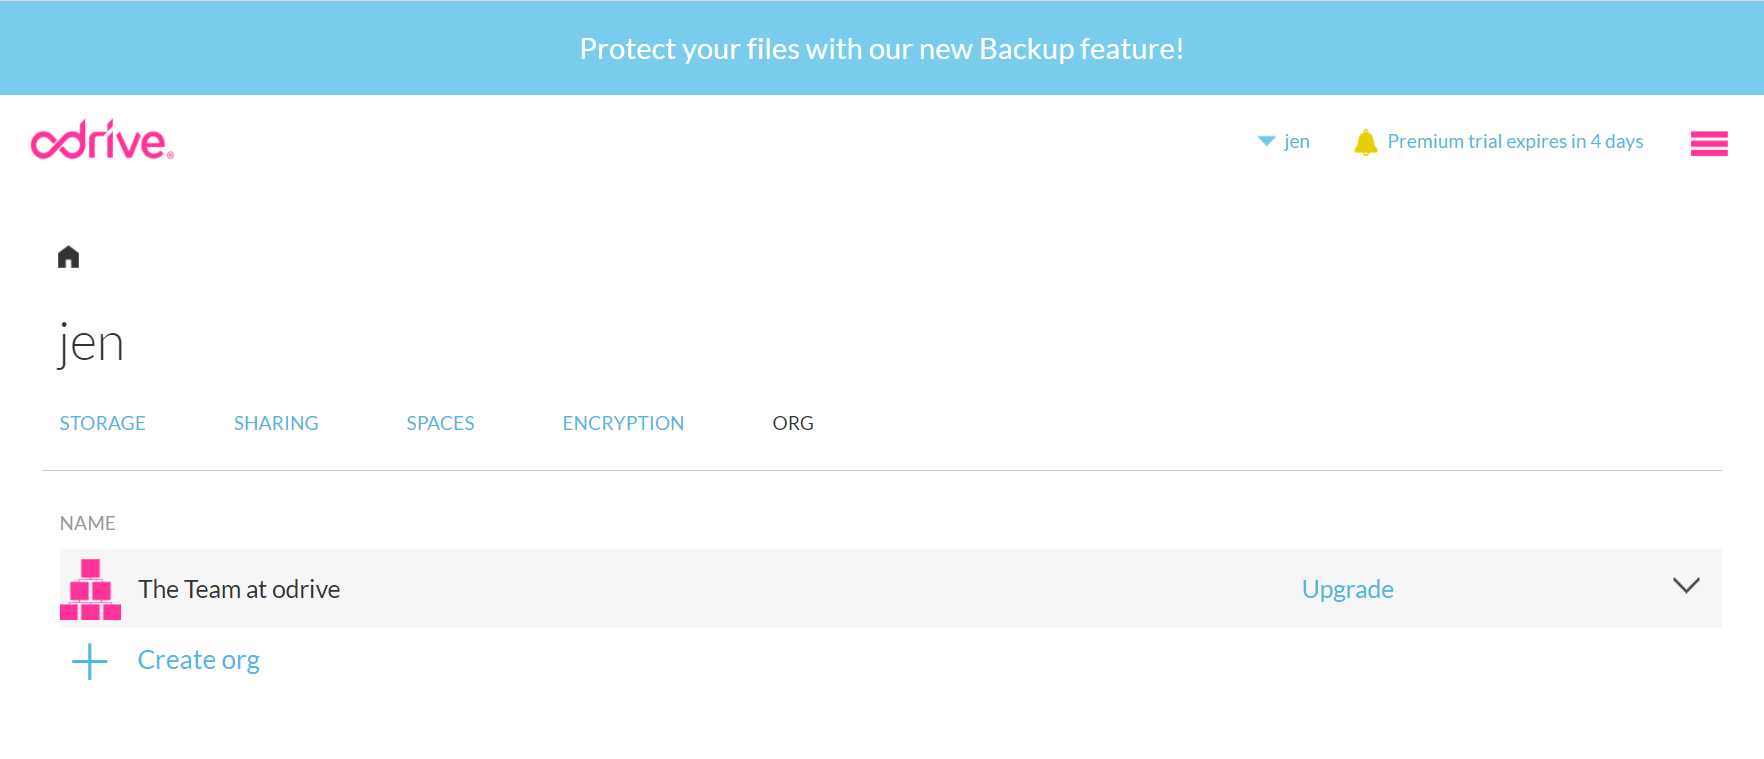
Task: Click the plus icon to create org
Action: tap(90, 661)
